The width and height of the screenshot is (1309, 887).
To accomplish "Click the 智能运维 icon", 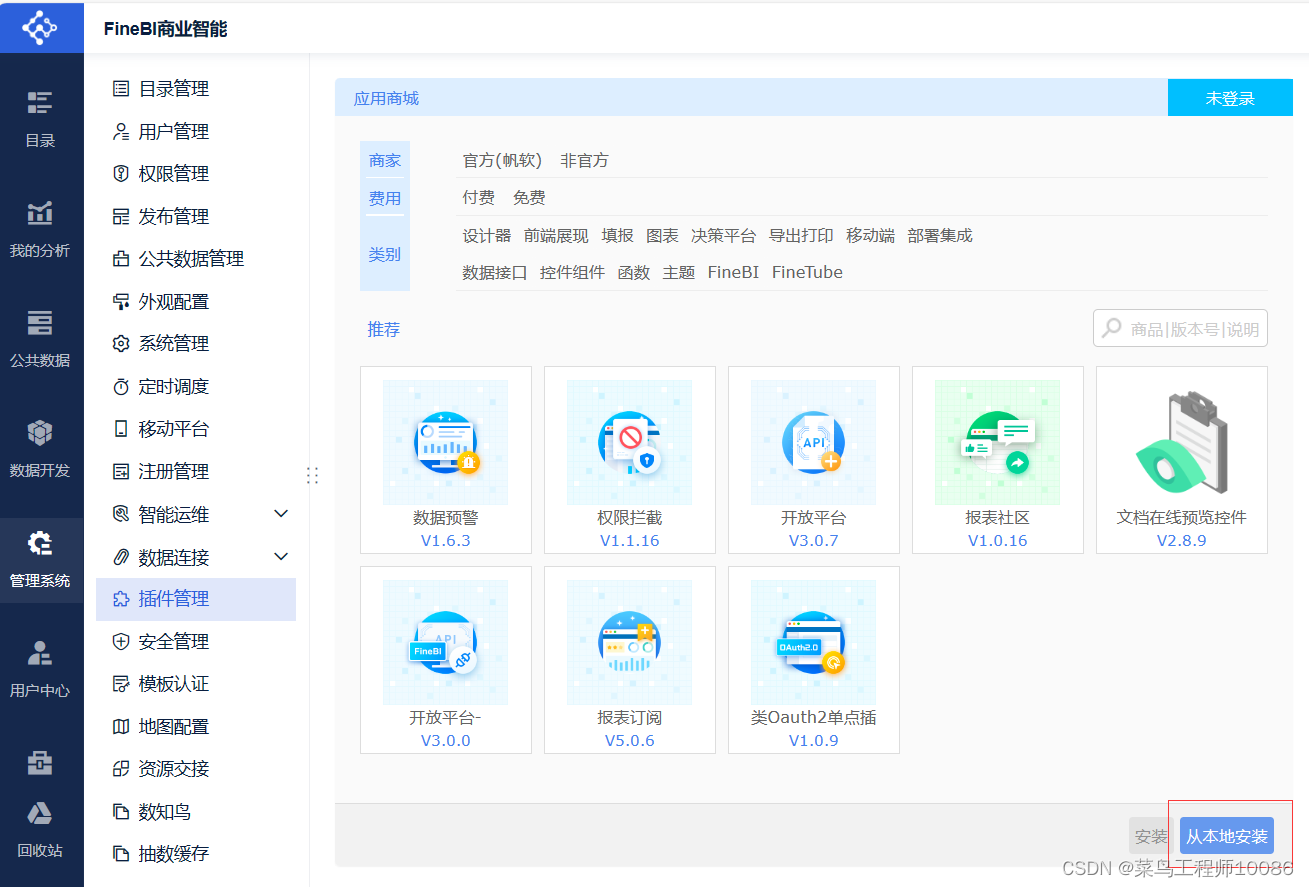I will [121, 514].
